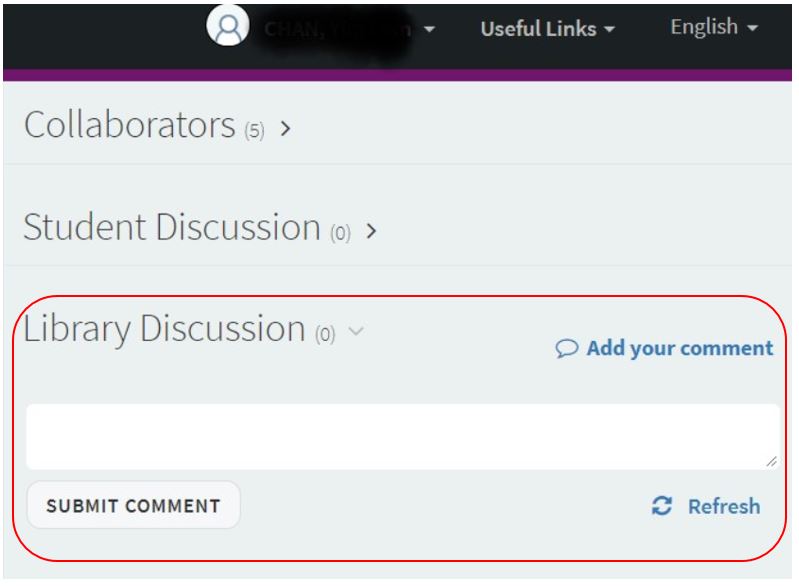The height and width of the screenshot is (586, 799).
Task: Click inside the comment text box
Action: coord(403,437)
